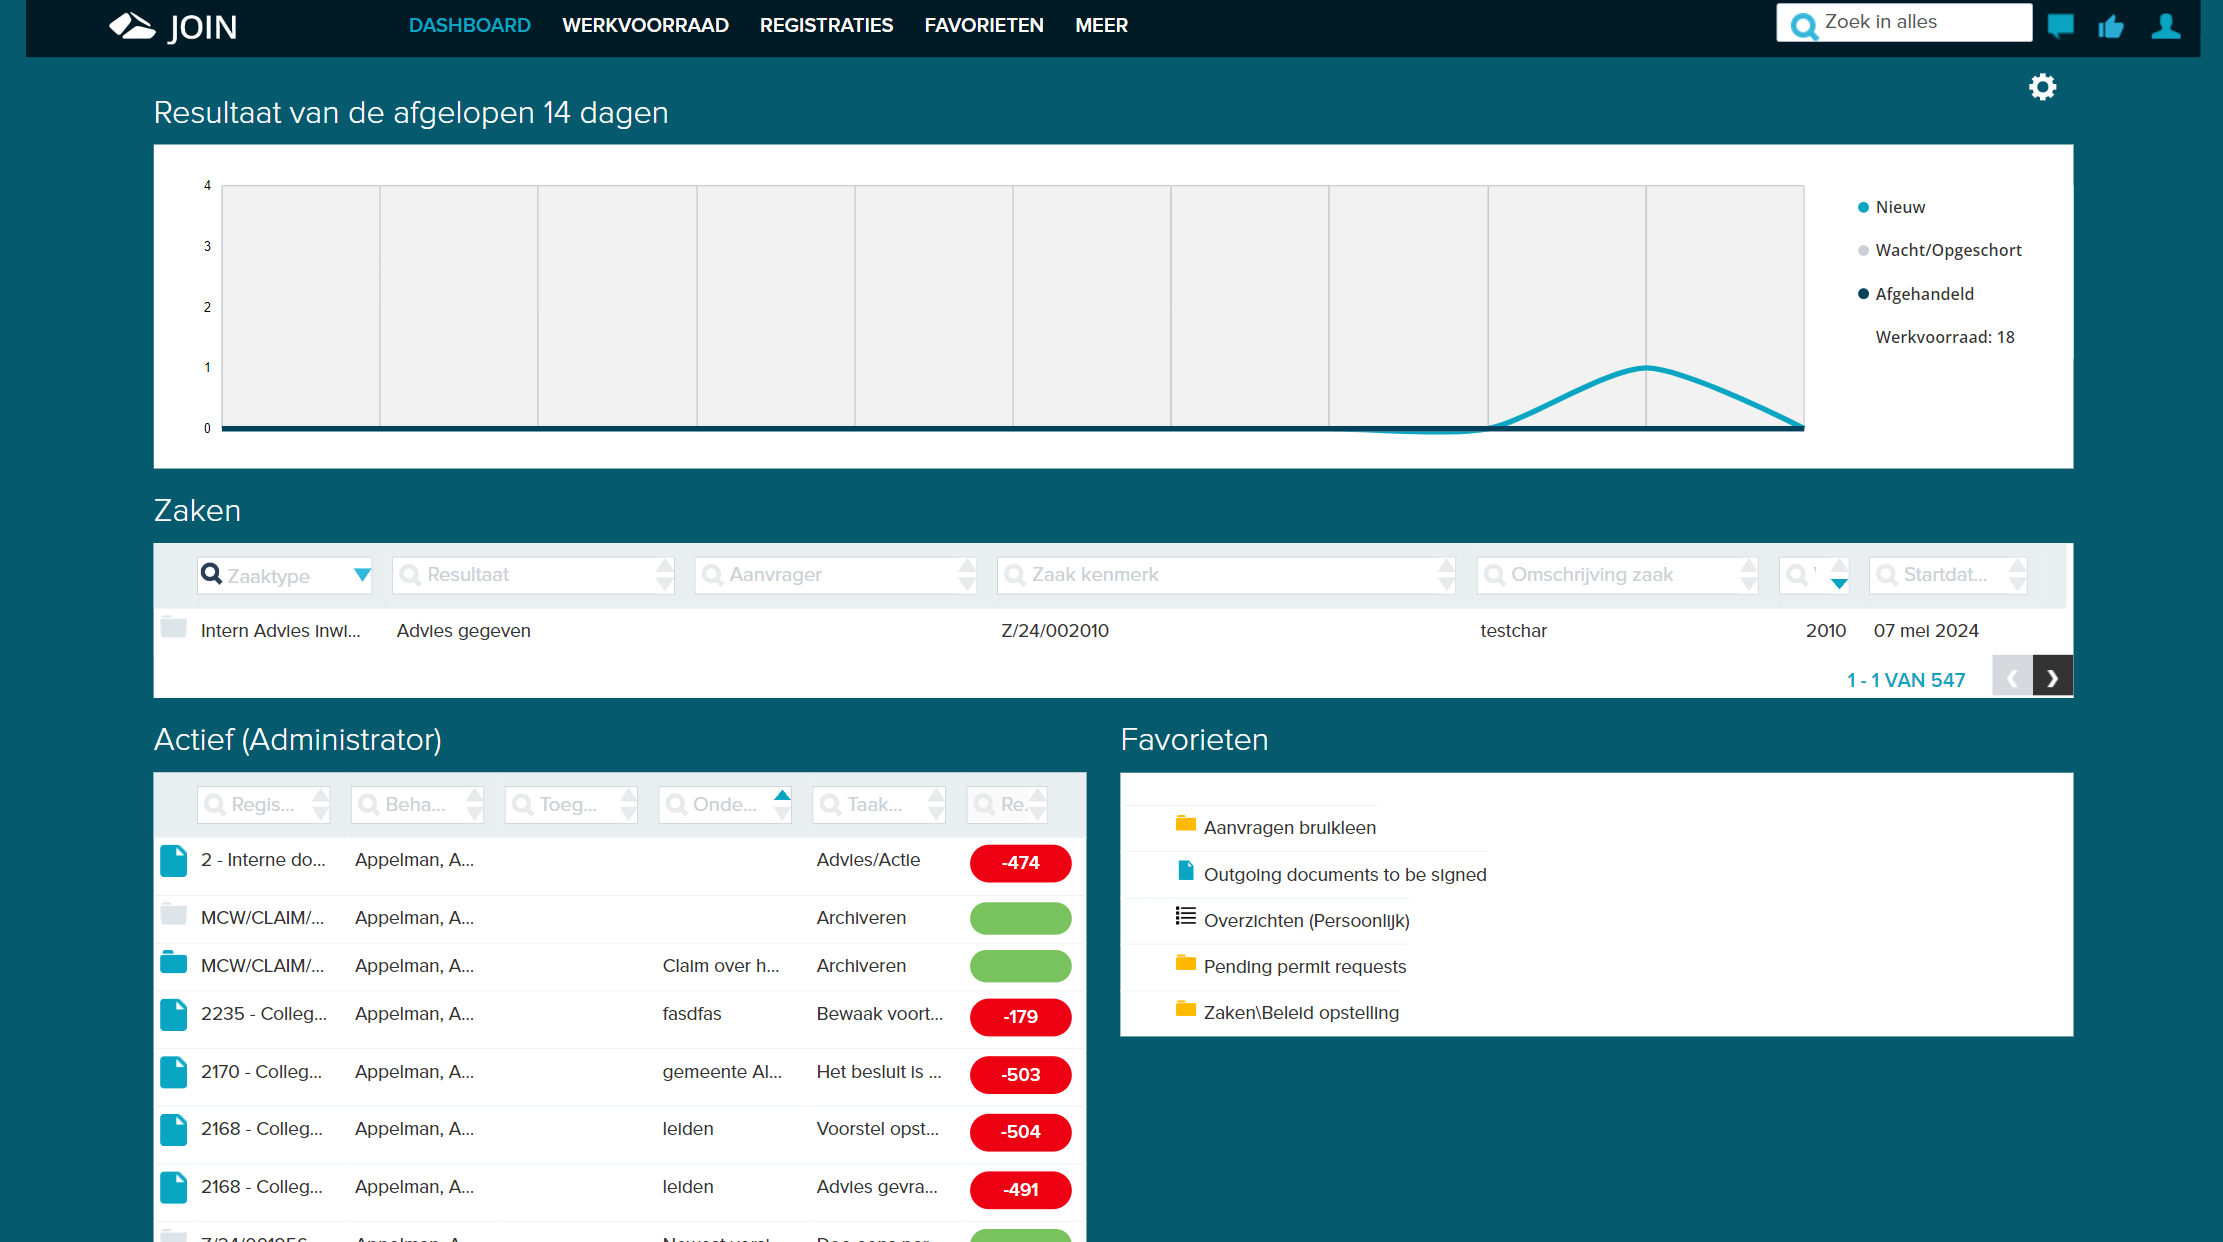Screen dimensions: 2223x1242
Task: Open the Werkvoorraad menu
Action: [645, 26]
